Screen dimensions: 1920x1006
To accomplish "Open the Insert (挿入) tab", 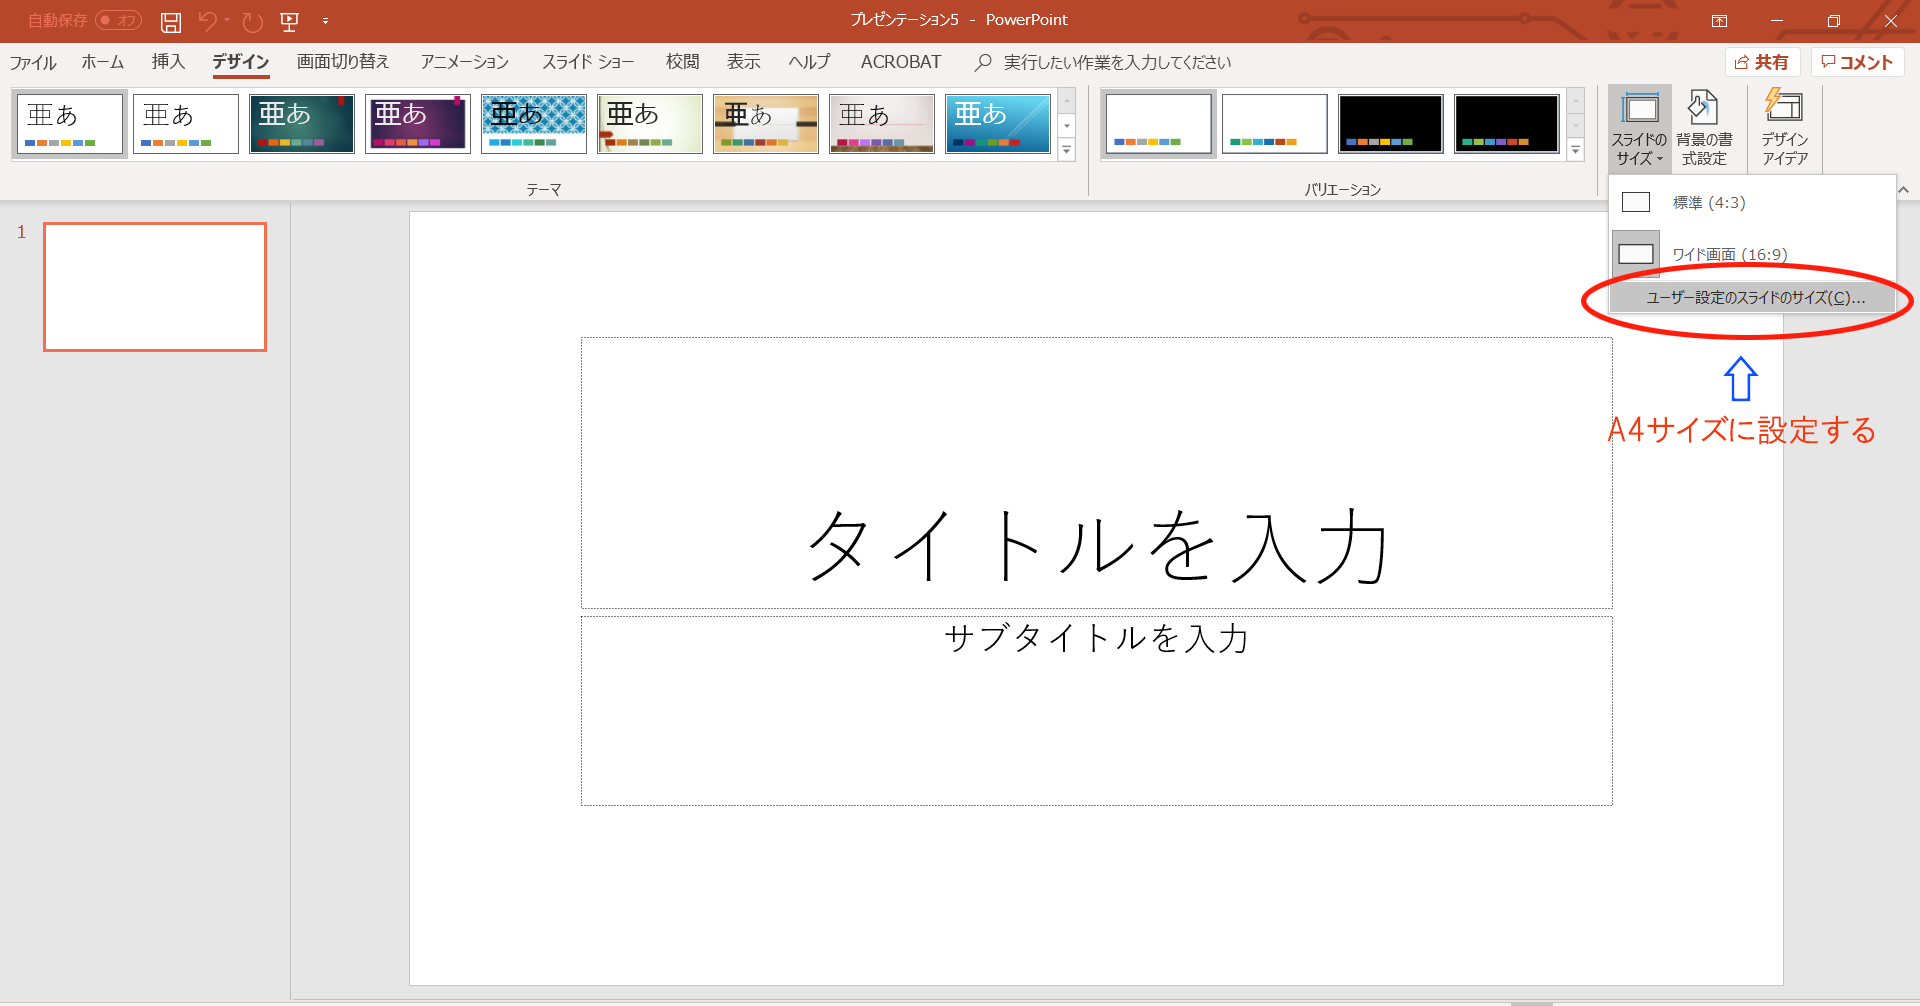I will tap(168, 62).
